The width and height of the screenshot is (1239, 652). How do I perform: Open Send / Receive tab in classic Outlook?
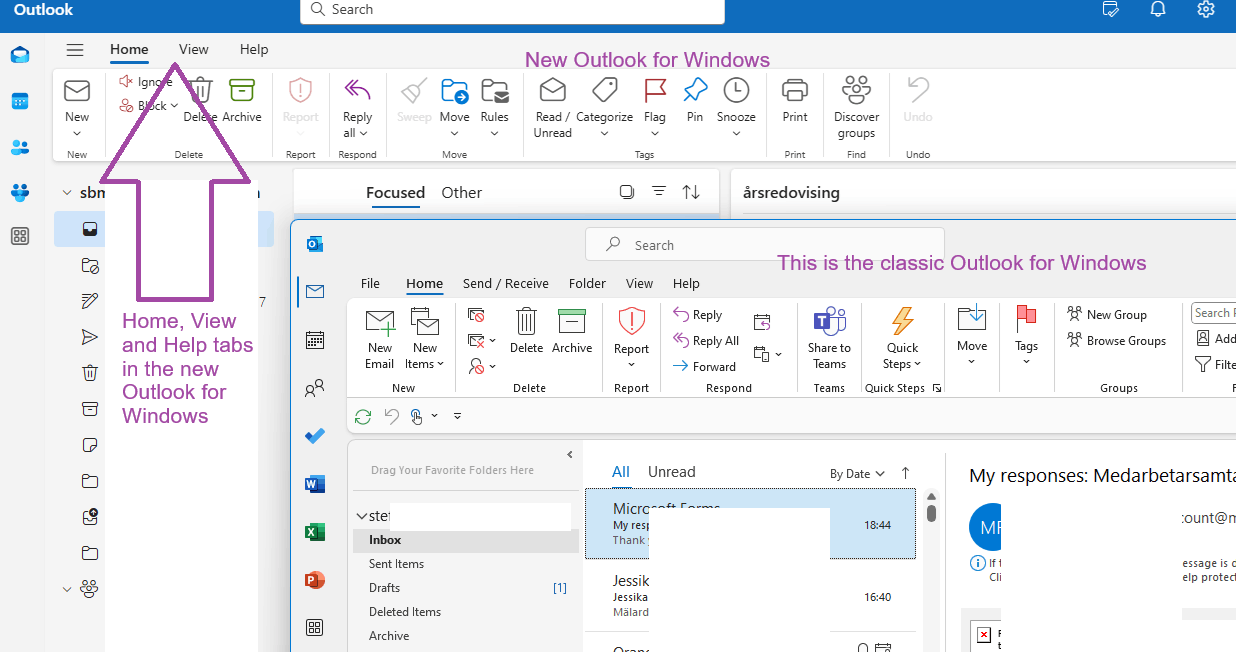click(505, 283)
